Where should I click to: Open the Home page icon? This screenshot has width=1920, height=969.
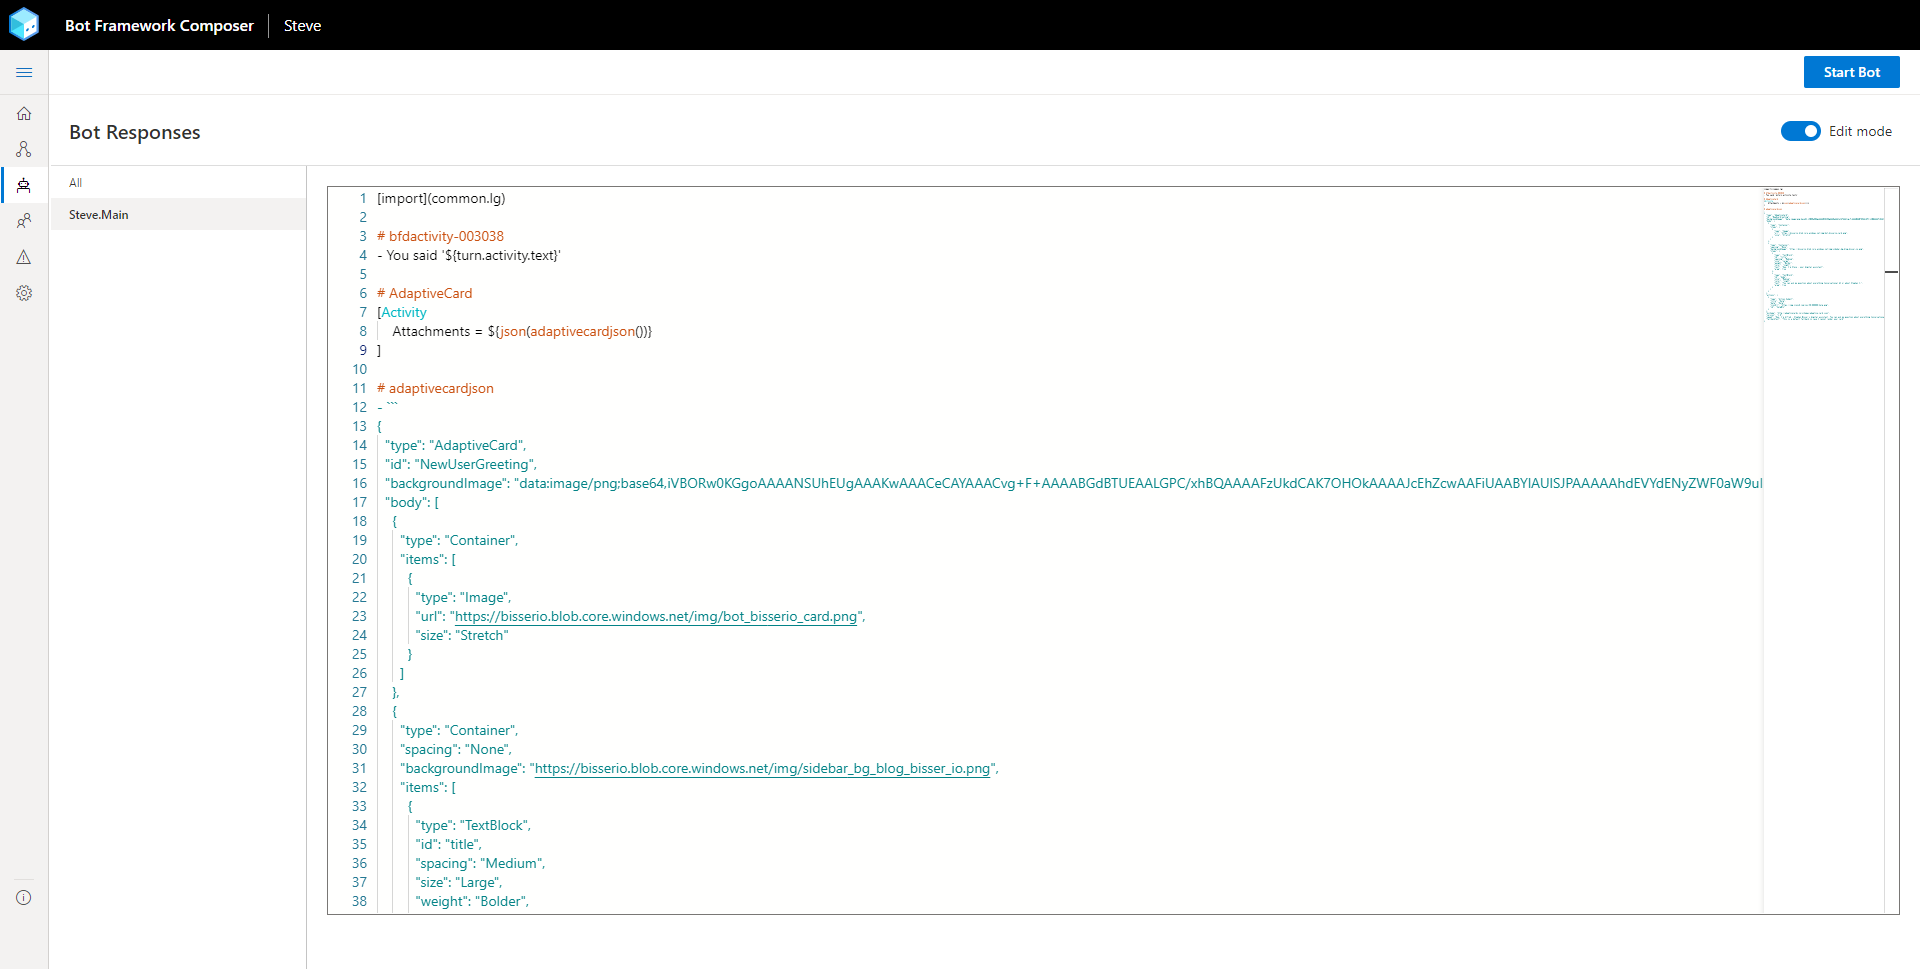pyautogui.click(x=24, y=113)
